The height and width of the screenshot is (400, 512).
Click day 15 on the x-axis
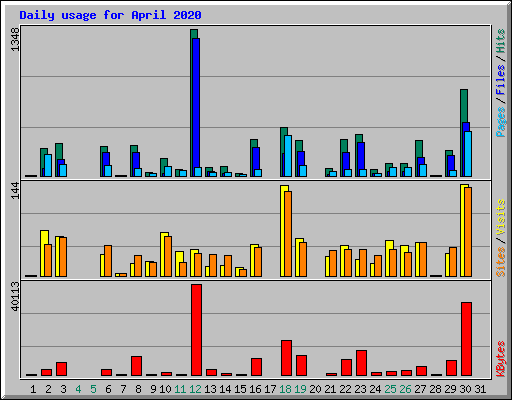240,389
